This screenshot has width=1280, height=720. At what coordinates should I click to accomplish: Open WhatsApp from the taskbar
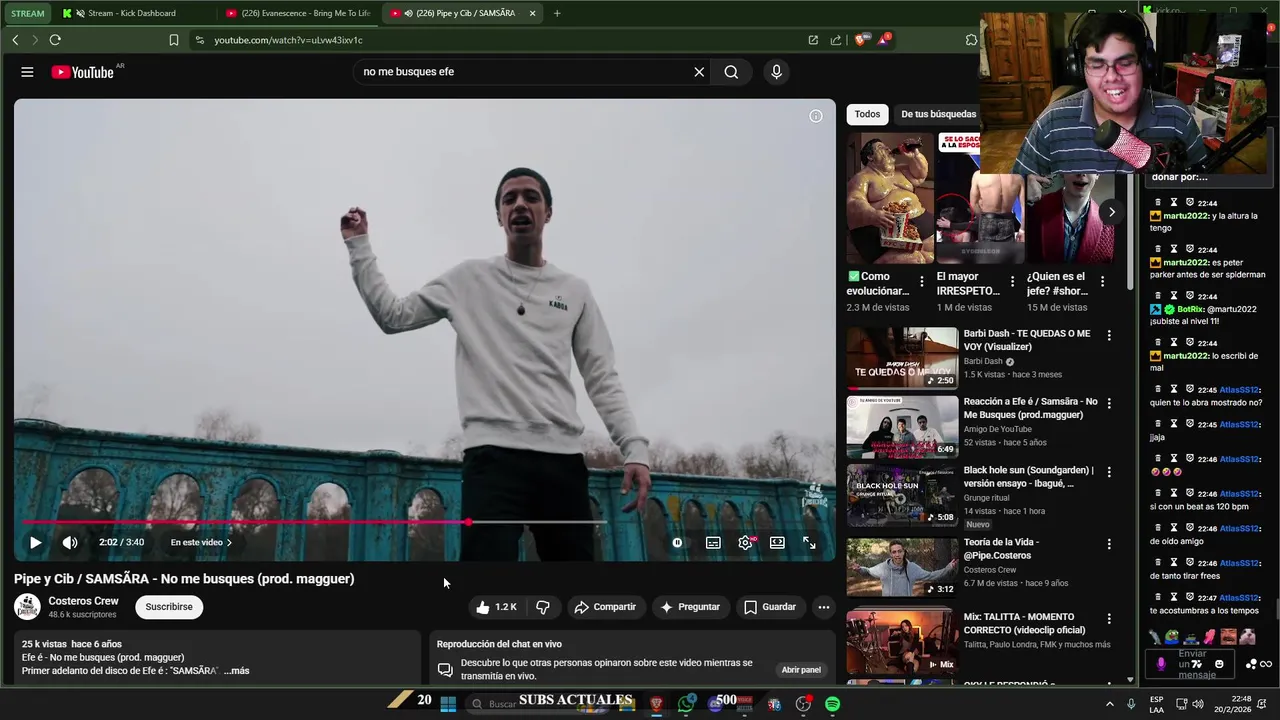click(x=686, y=704)
